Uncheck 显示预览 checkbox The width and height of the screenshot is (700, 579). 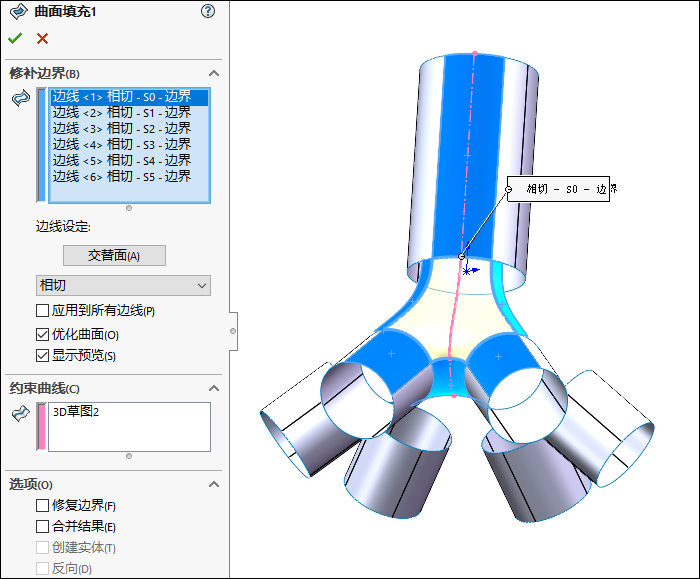click(x=42, y=356)
